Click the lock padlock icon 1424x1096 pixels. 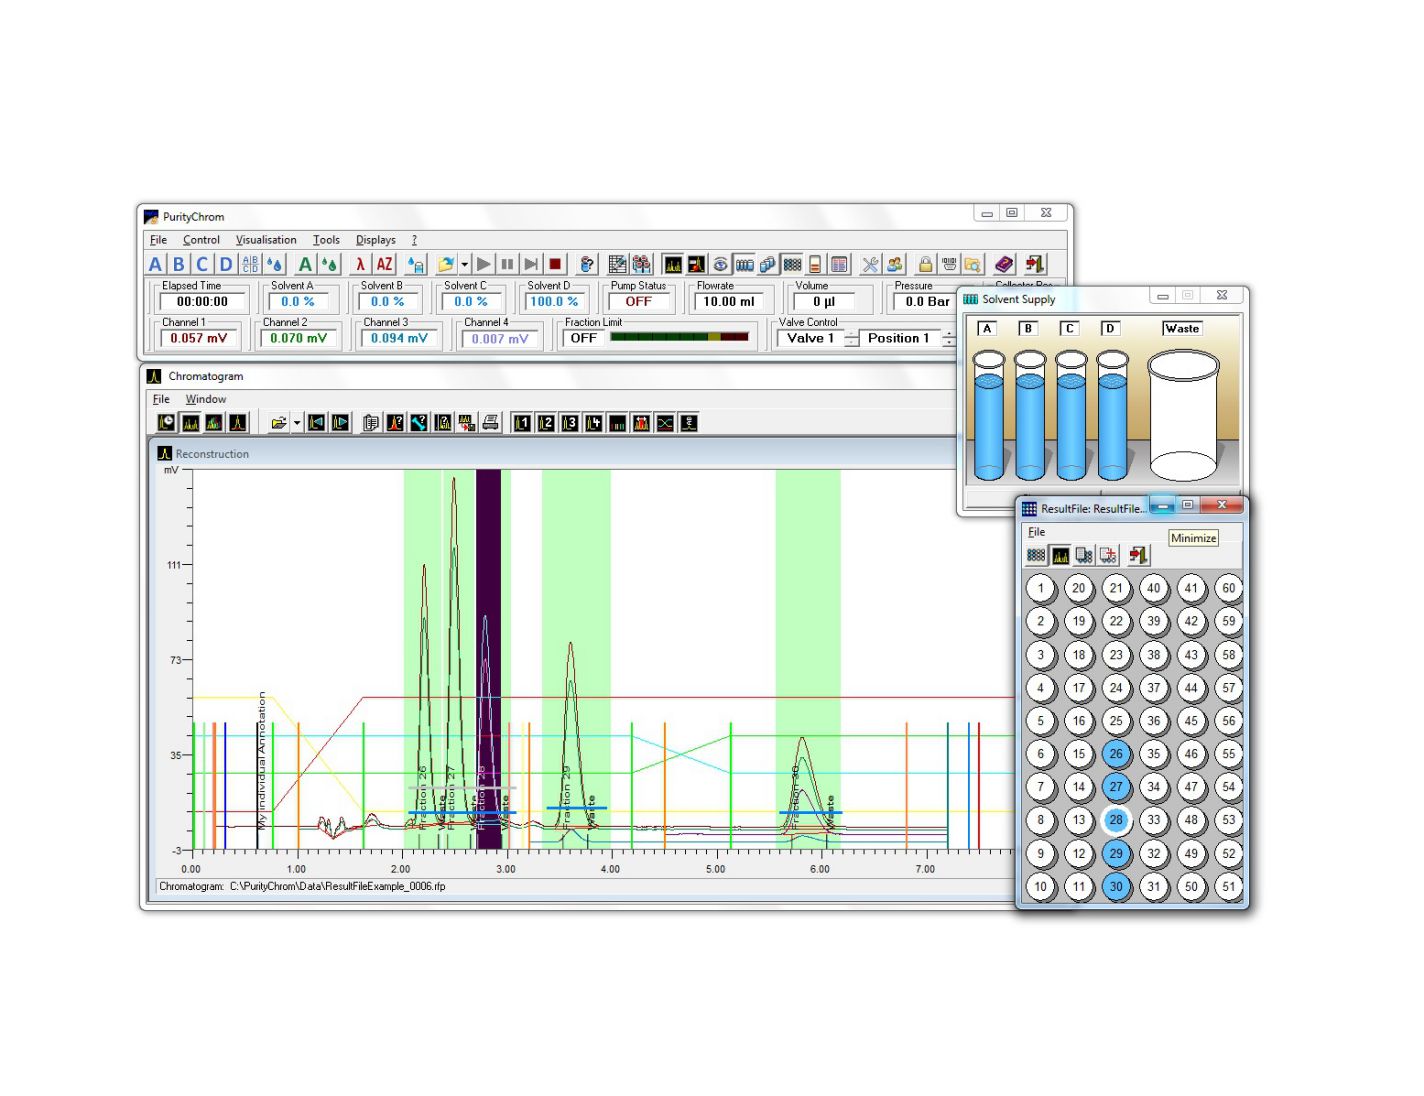tap(925, 264)
